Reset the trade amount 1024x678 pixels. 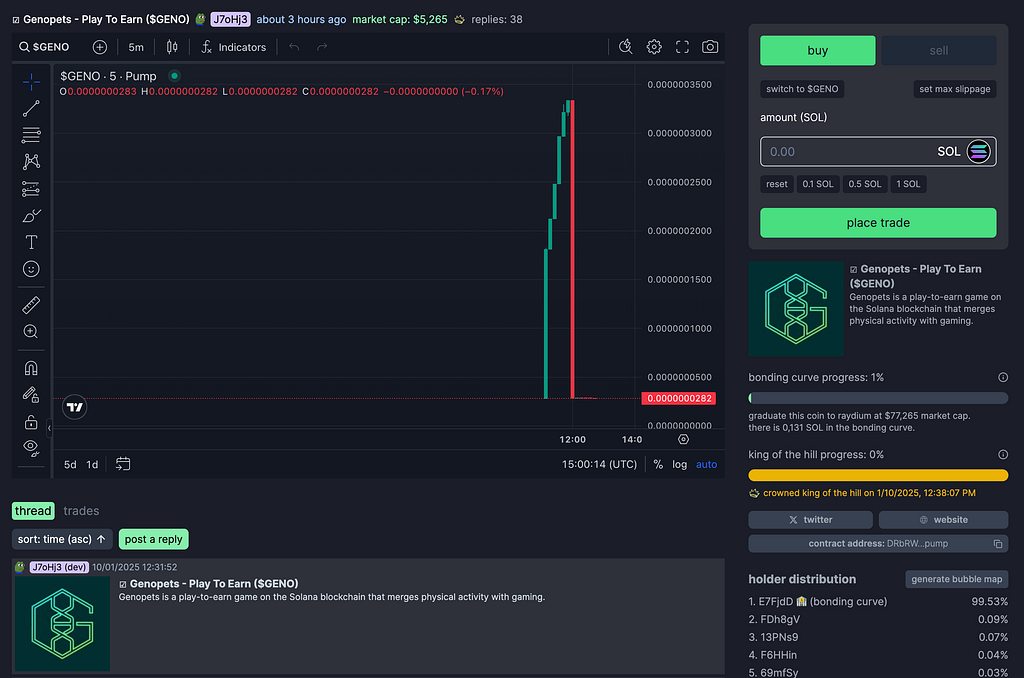pyautogui.click(x=776, y=184)
